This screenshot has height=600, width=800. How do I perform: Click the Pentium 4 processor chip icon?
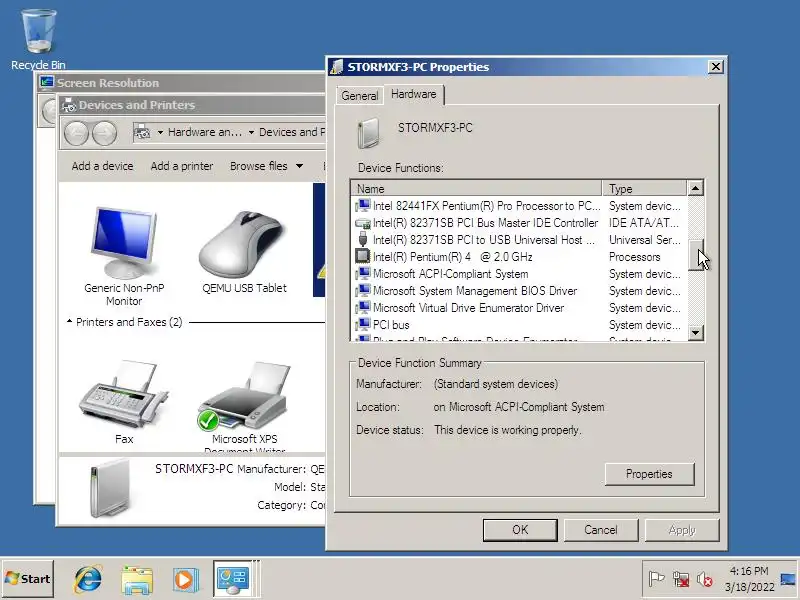click(363, 256)
